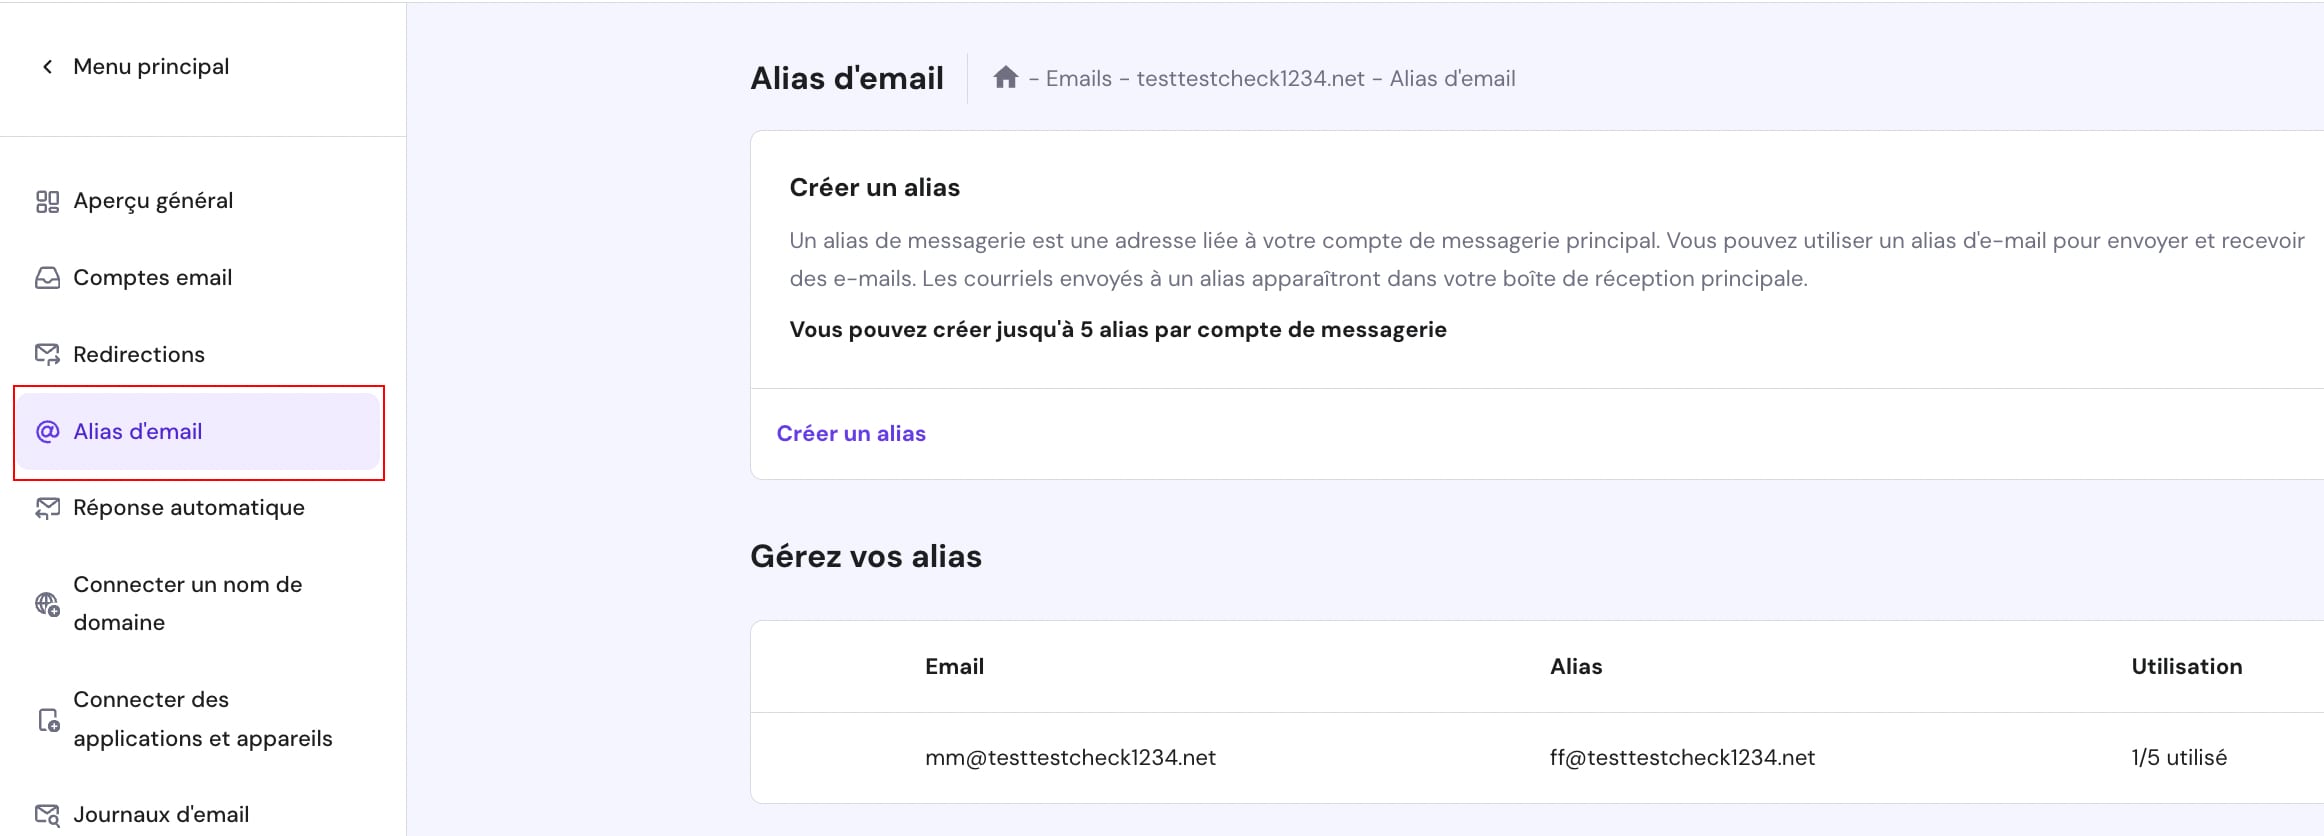2324x836 pixels.
Task: Click the home icon in the breadcrumb
Action: tap(1005, 77)
